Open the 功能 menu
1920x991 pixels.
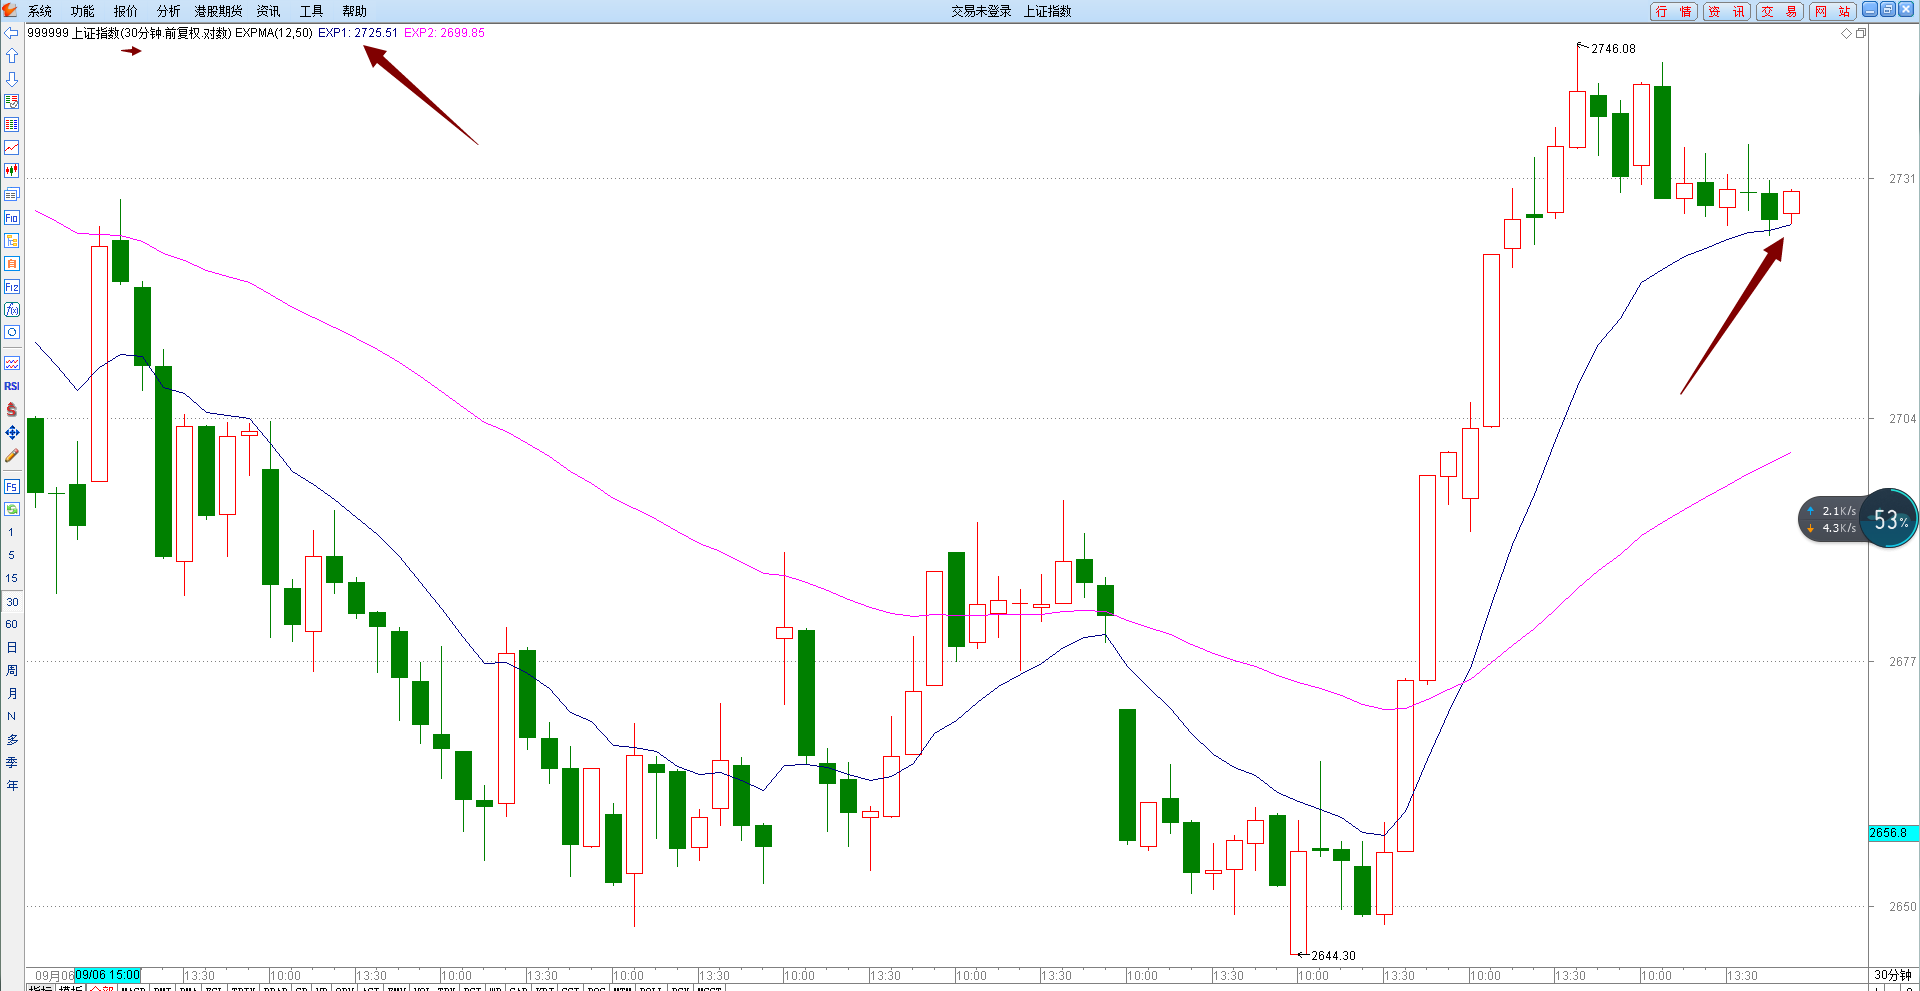83,11
